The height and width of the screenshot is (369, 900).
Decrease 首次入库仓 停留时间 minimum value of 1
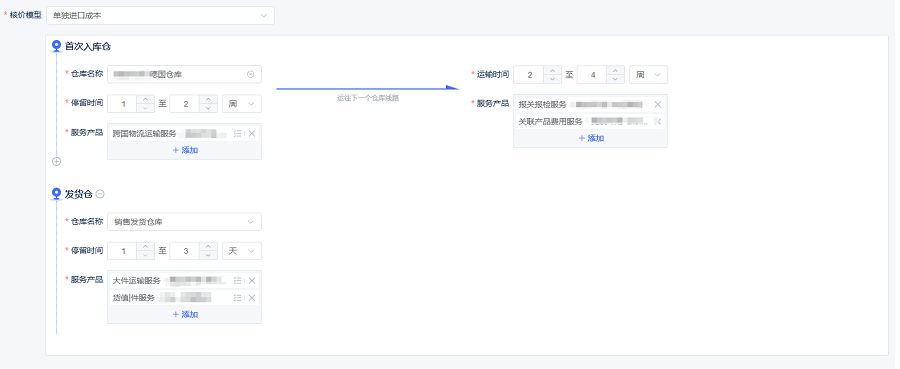point(145,108)
